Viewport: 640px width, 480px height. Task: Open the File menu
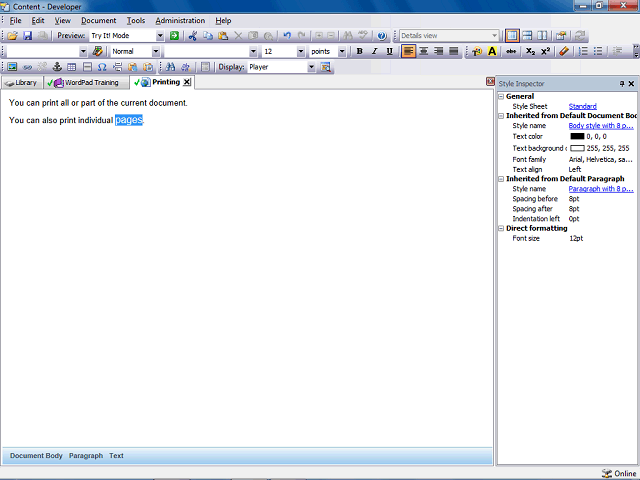(16, 20)
